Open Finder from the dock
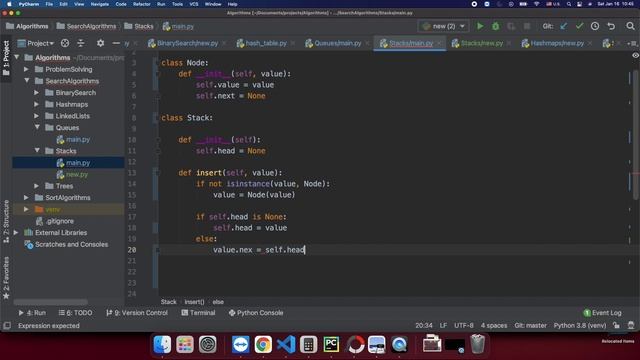 [162, 344]
